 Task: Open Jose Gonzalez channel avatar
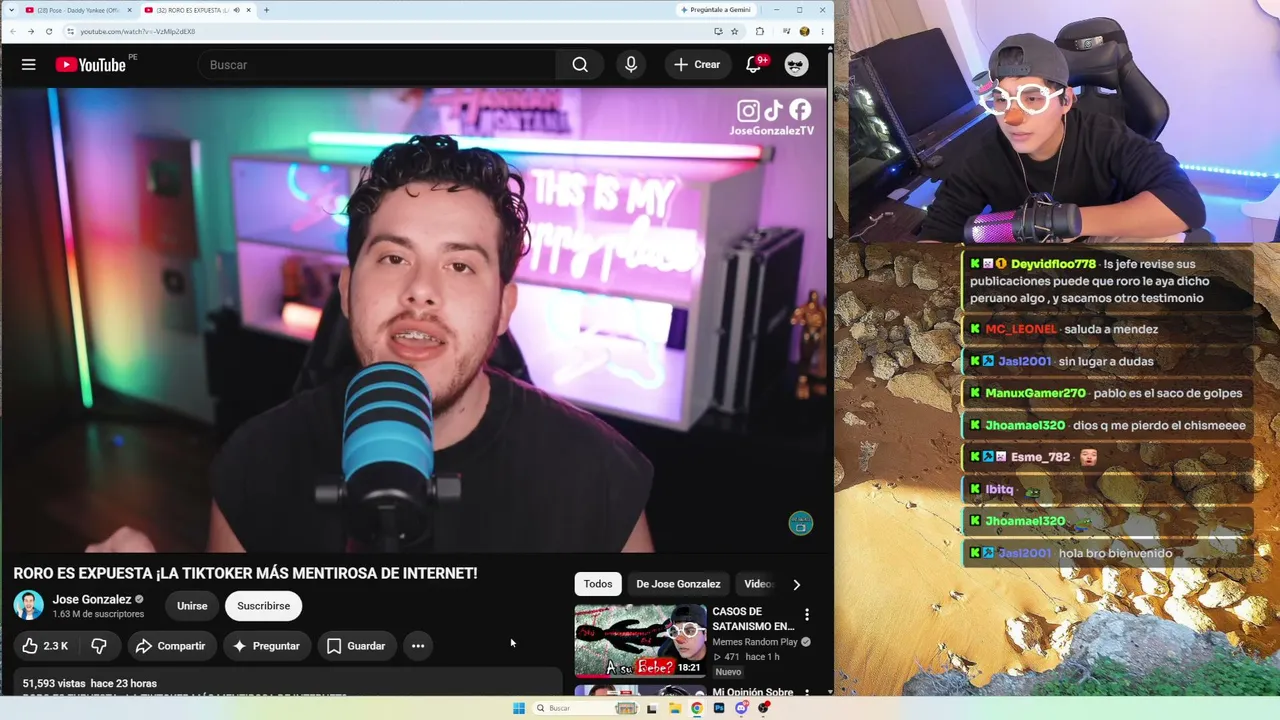pyautogui.click(x=28, y=606)
